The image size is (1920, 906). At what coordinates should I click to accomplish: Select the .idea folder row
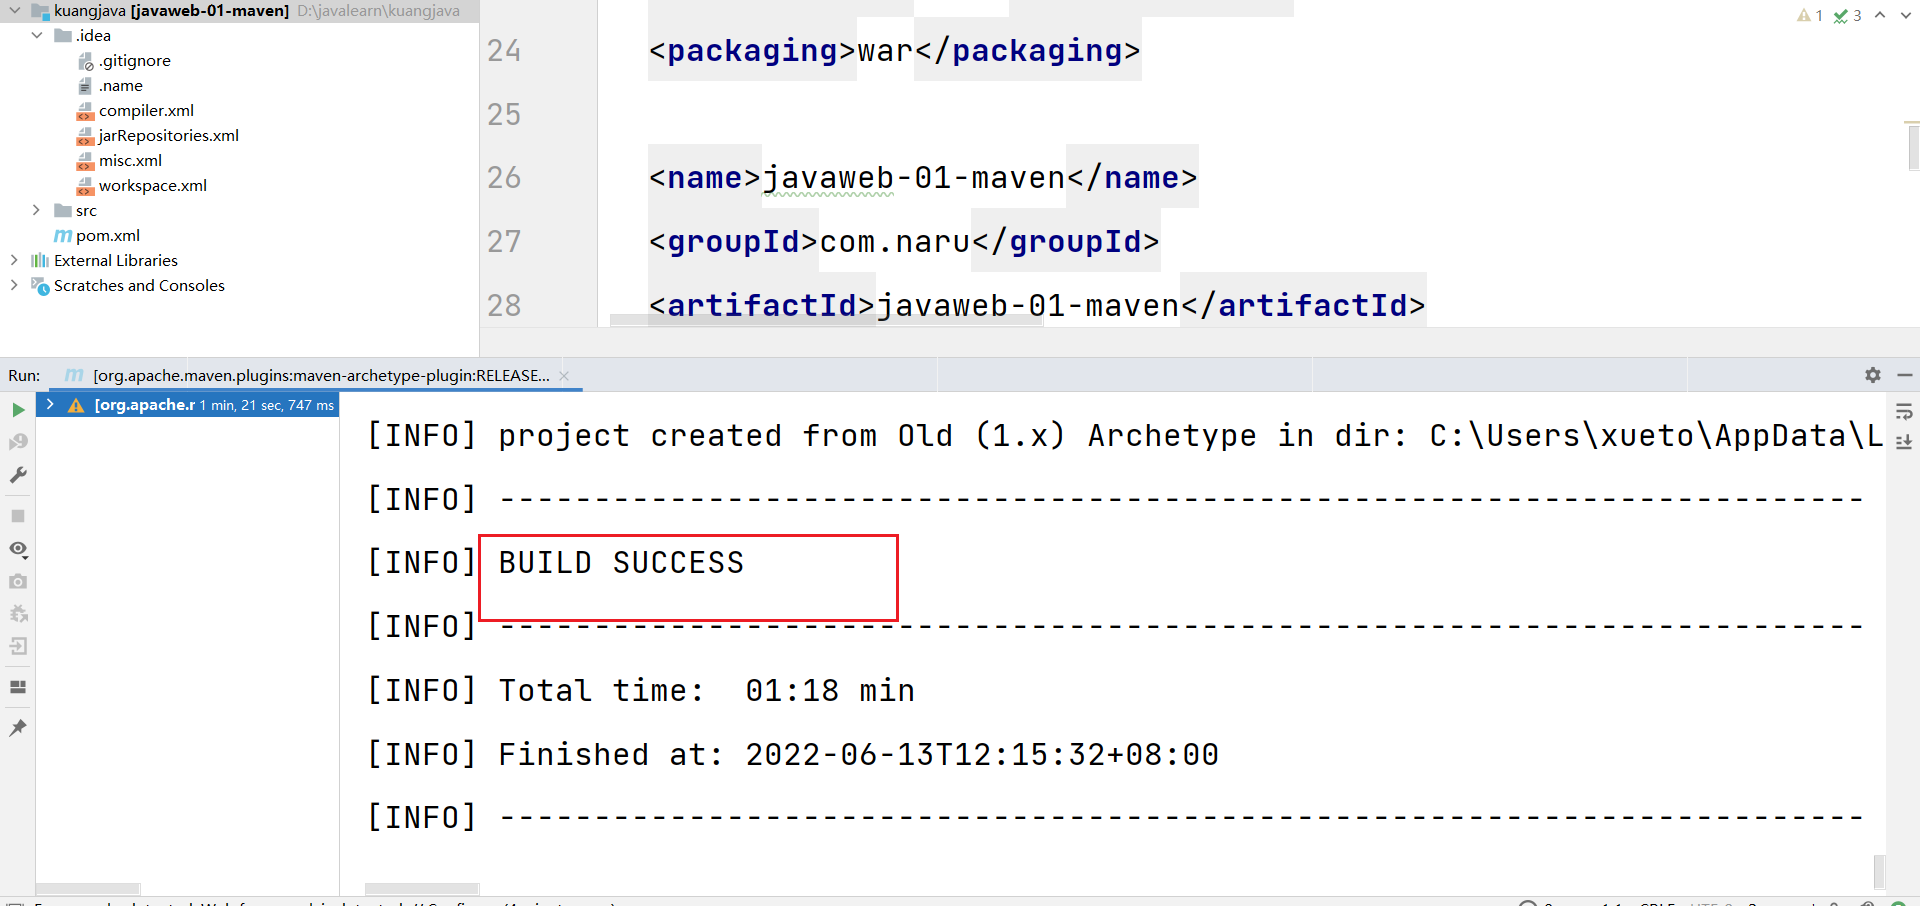coord(239,35)
